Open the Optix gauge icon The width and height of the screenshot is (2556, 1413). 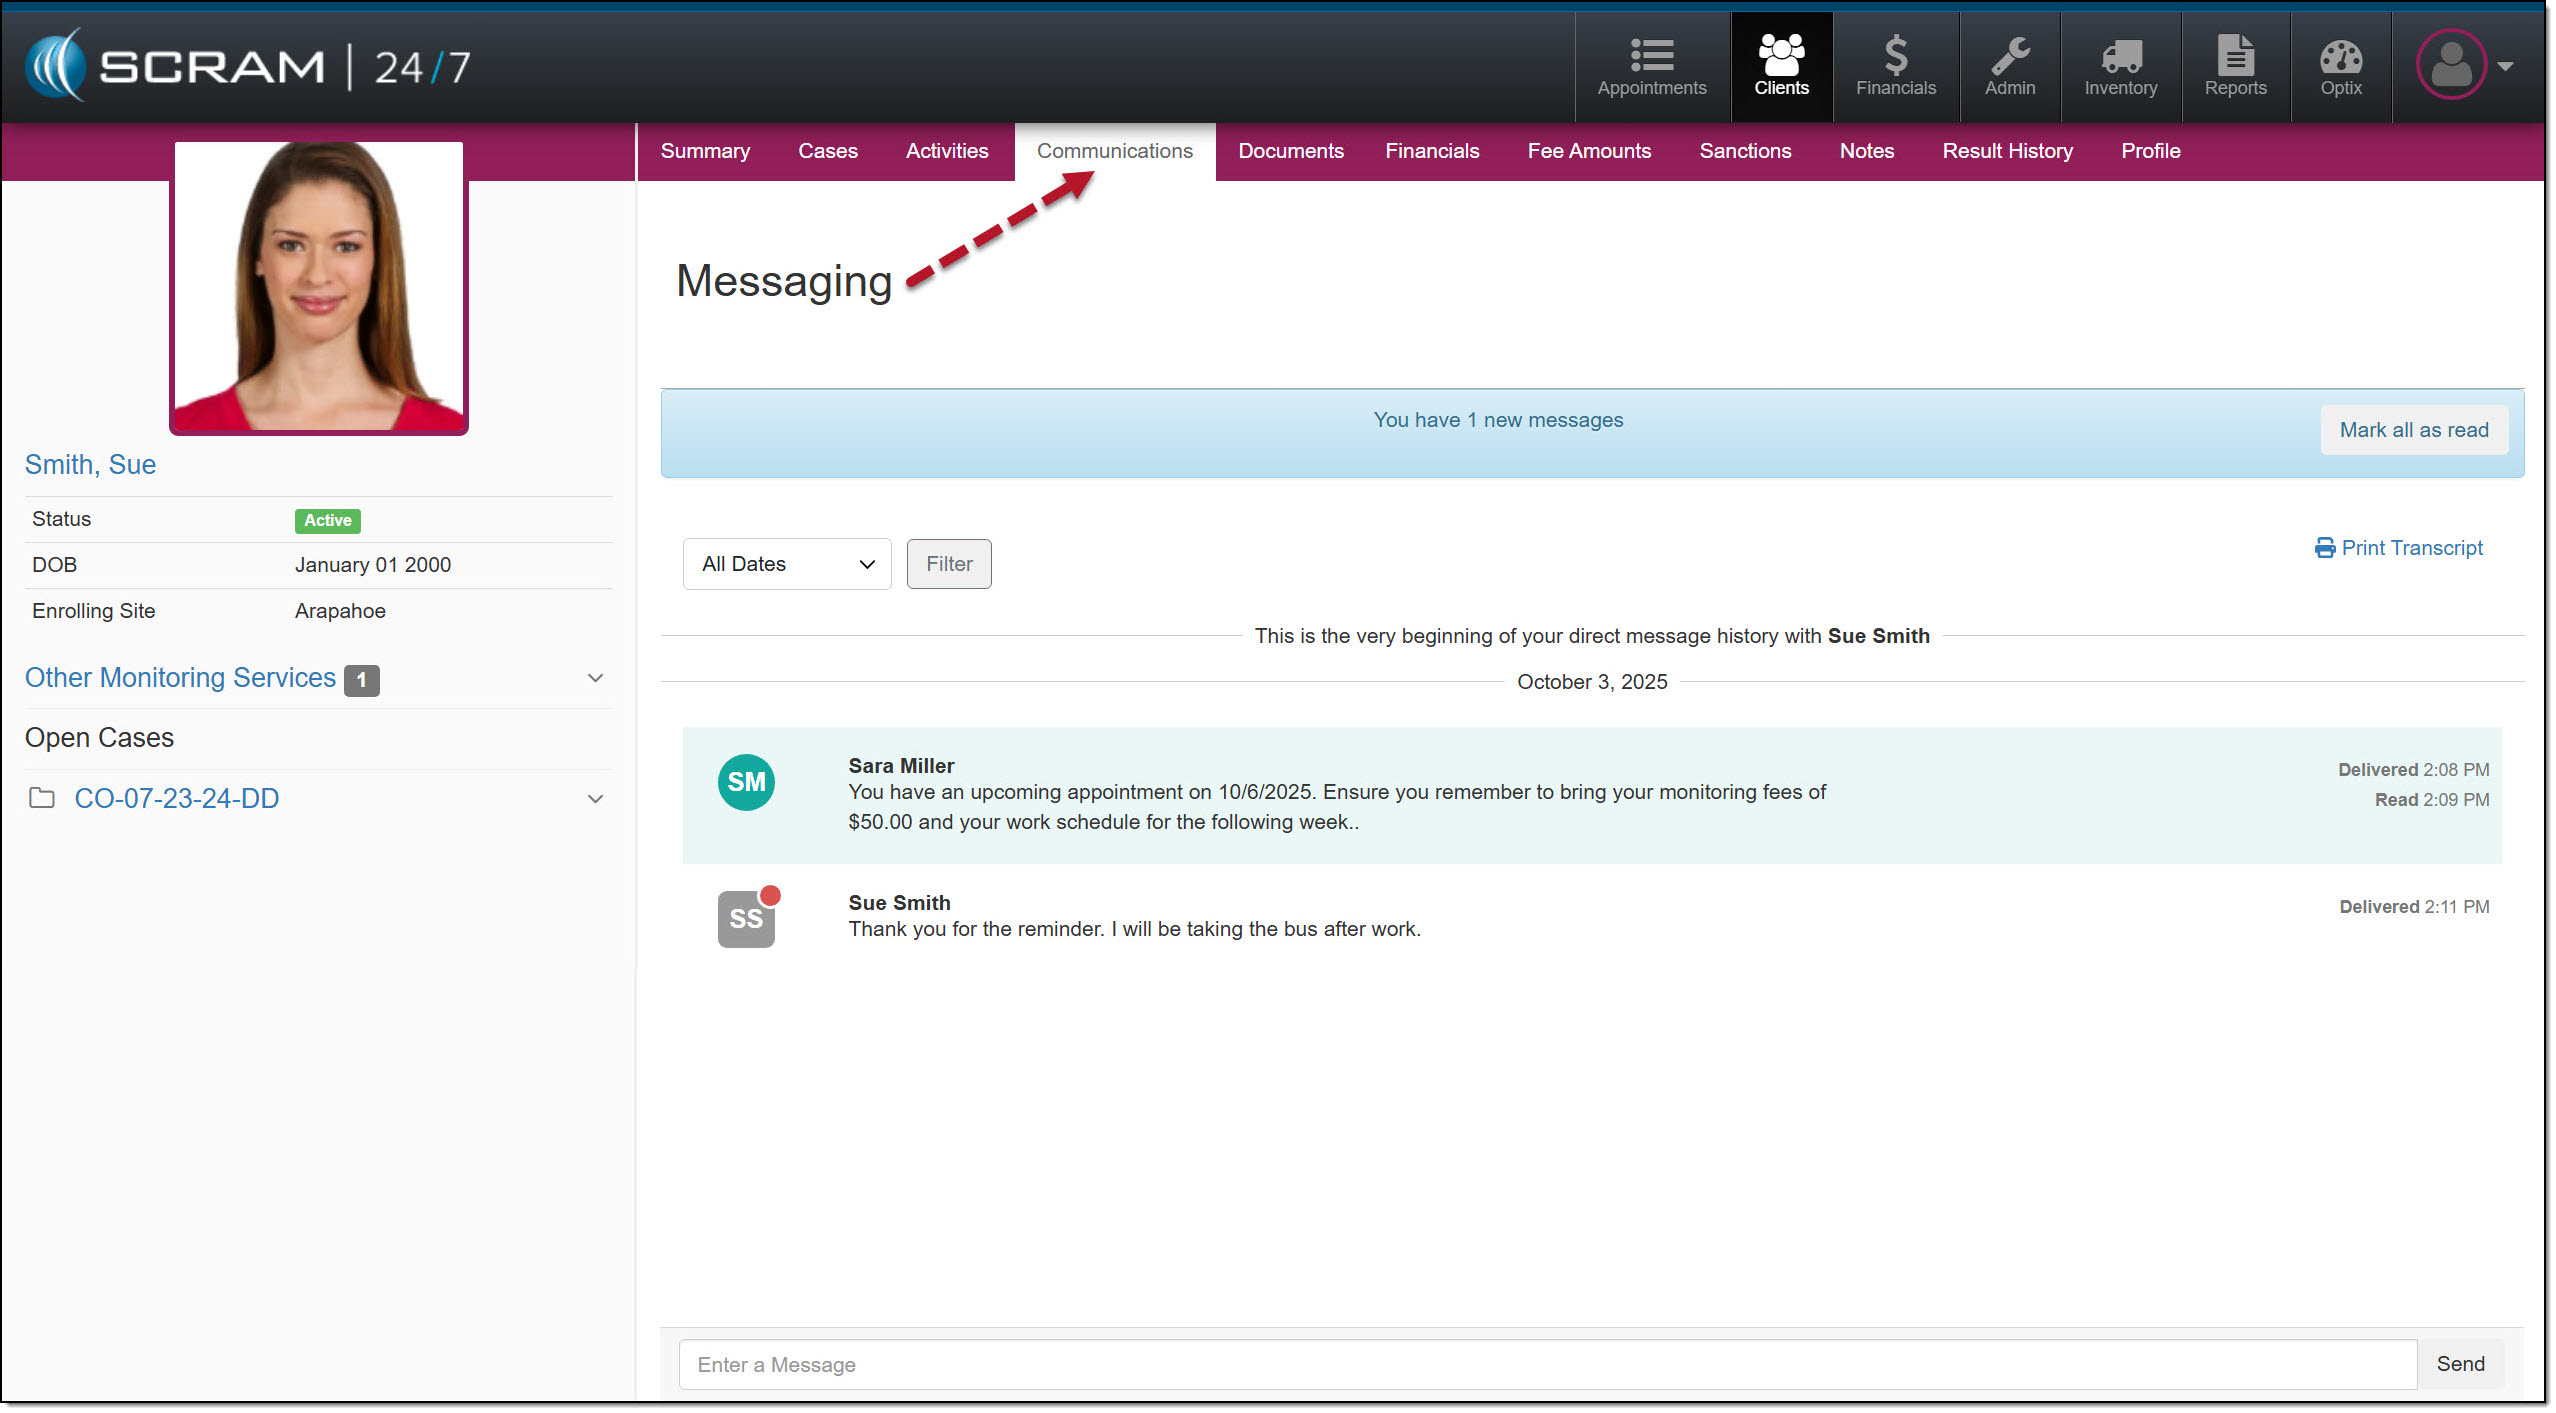tap(2340, 56)
